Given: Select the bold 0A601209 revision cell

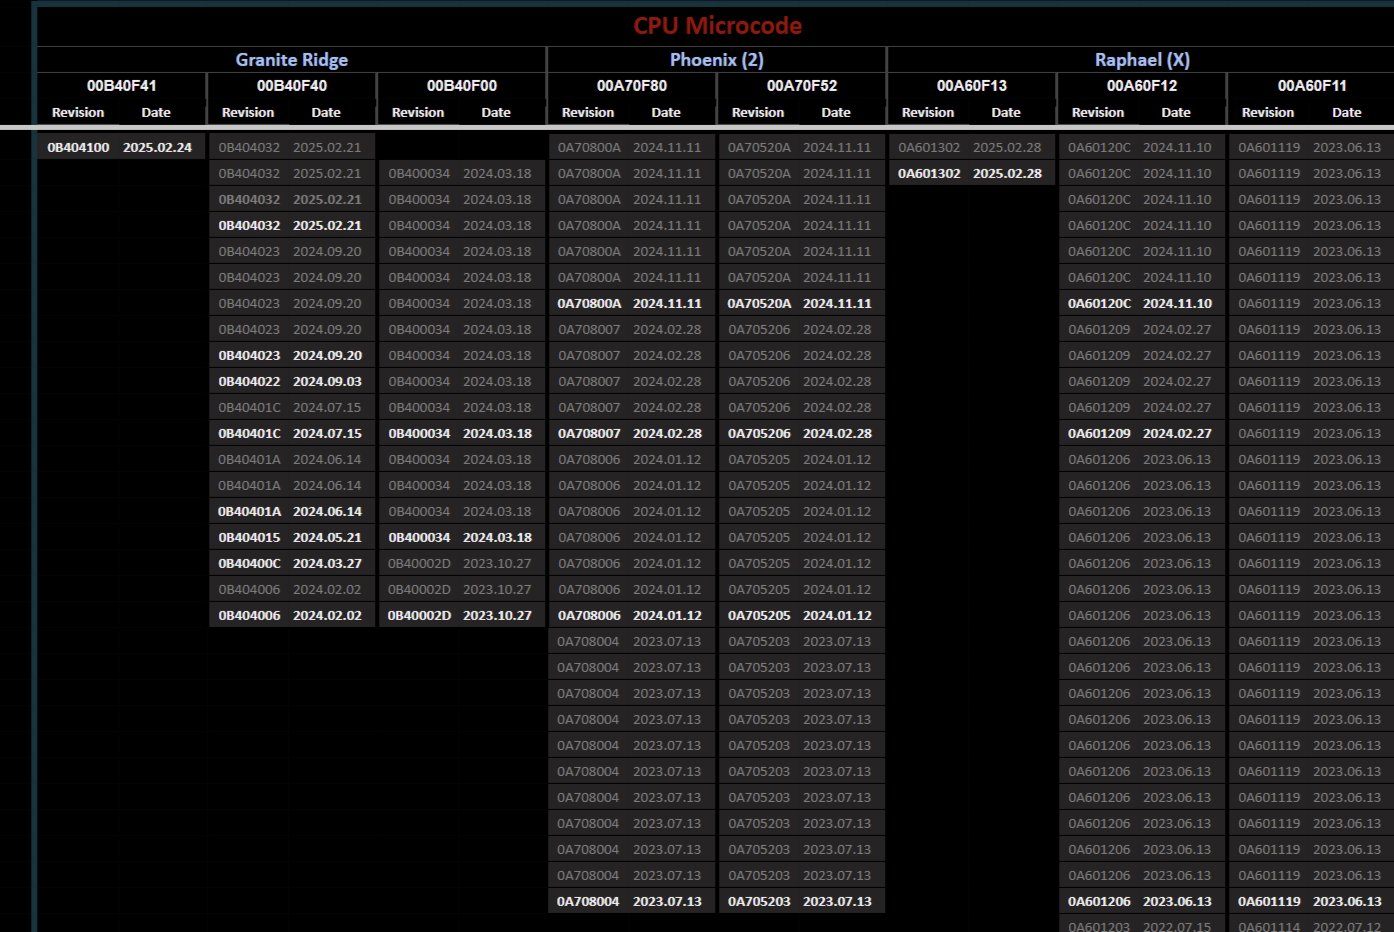Looking at the screenshot, I should tap(1099, 433).
